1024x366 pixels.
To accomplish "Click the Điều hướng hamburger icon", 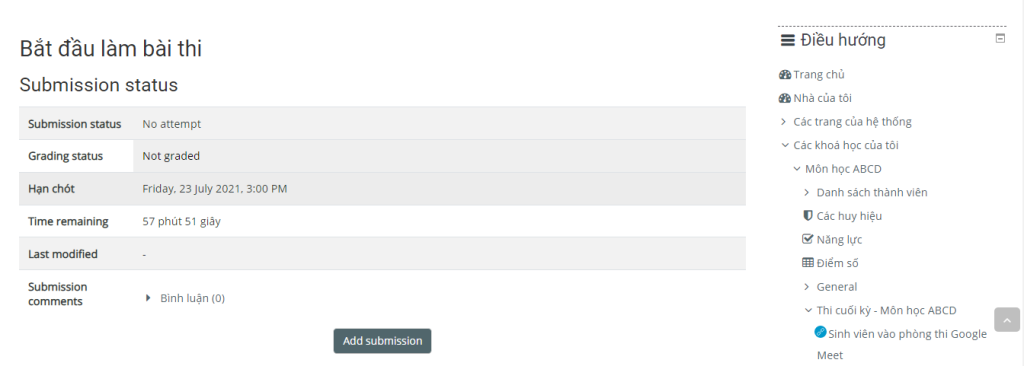I will pyautogui.click(x=788, y=41).
